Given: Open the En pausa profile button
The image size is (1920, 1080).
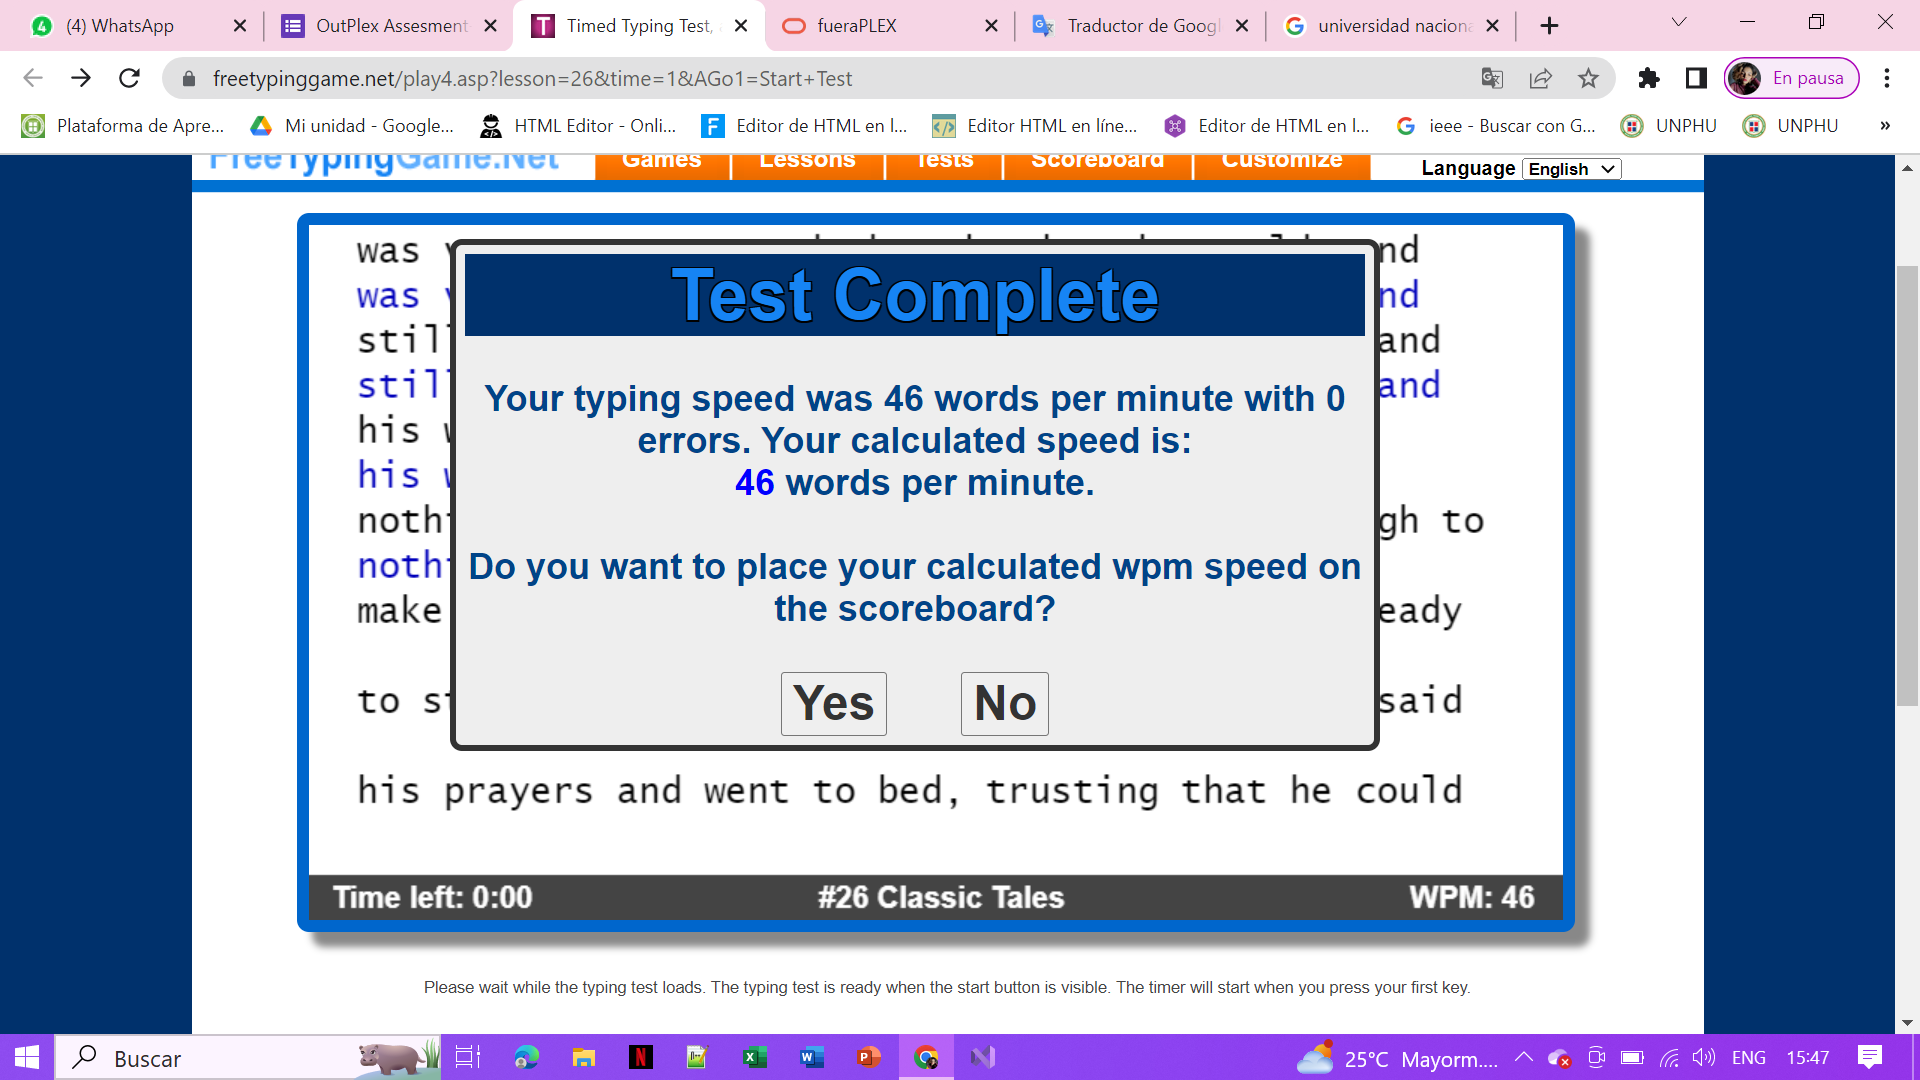Looking at the screenshot, I should tap(1791, 78).
